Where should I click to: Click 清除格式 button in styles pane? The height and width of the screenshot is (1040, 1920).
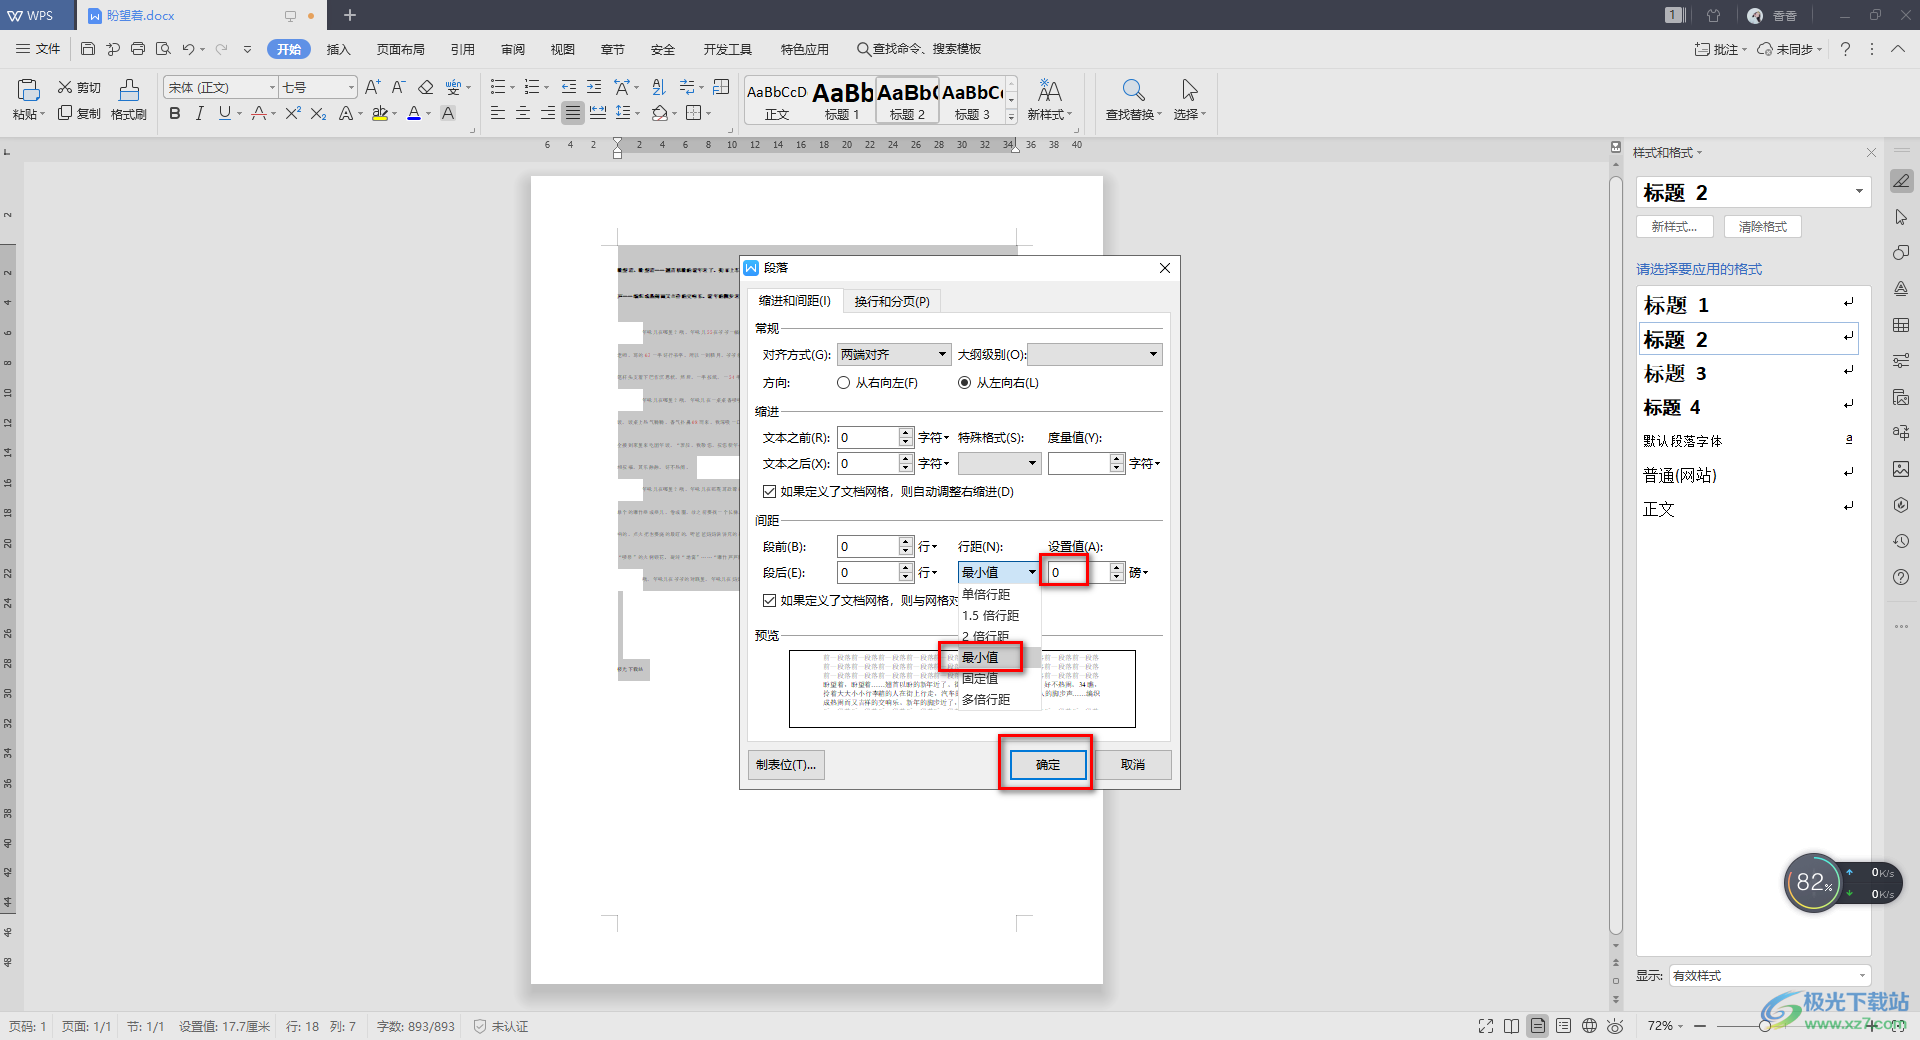tap(1763, 227)
